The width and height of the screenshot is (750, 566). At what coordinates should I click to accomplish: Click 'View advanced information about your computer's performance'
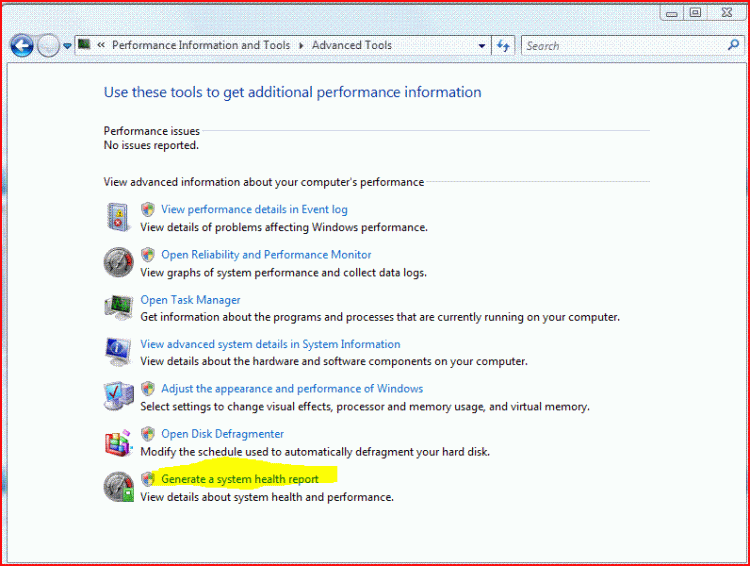pyautogui.click(x=264, y=182)
